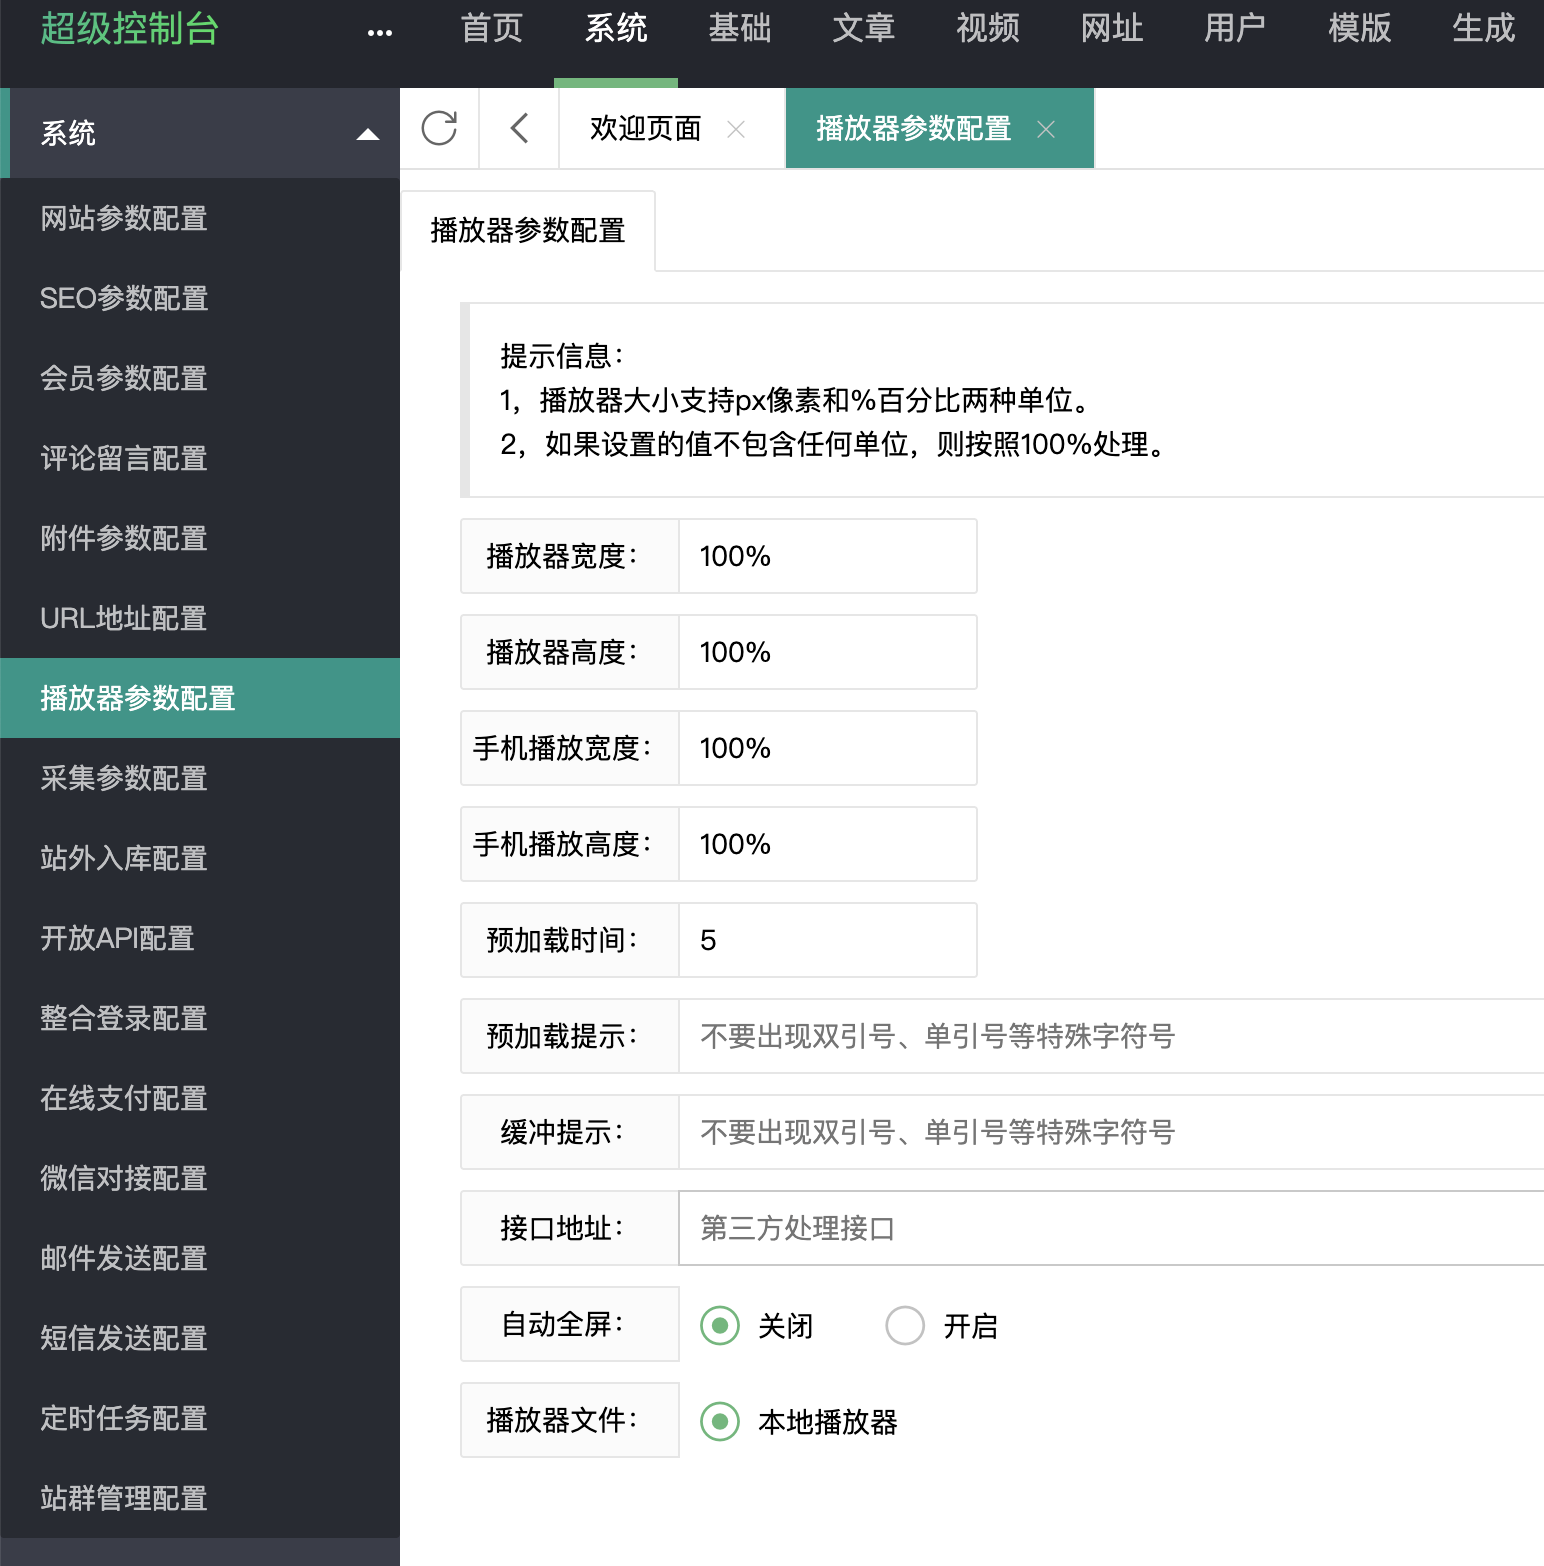Image resolution: width=1544 pixels, height=1566 pixels.
Task: Close the 欢迎页面 tab
Action: pyautogui.click(x=736, y=129)
